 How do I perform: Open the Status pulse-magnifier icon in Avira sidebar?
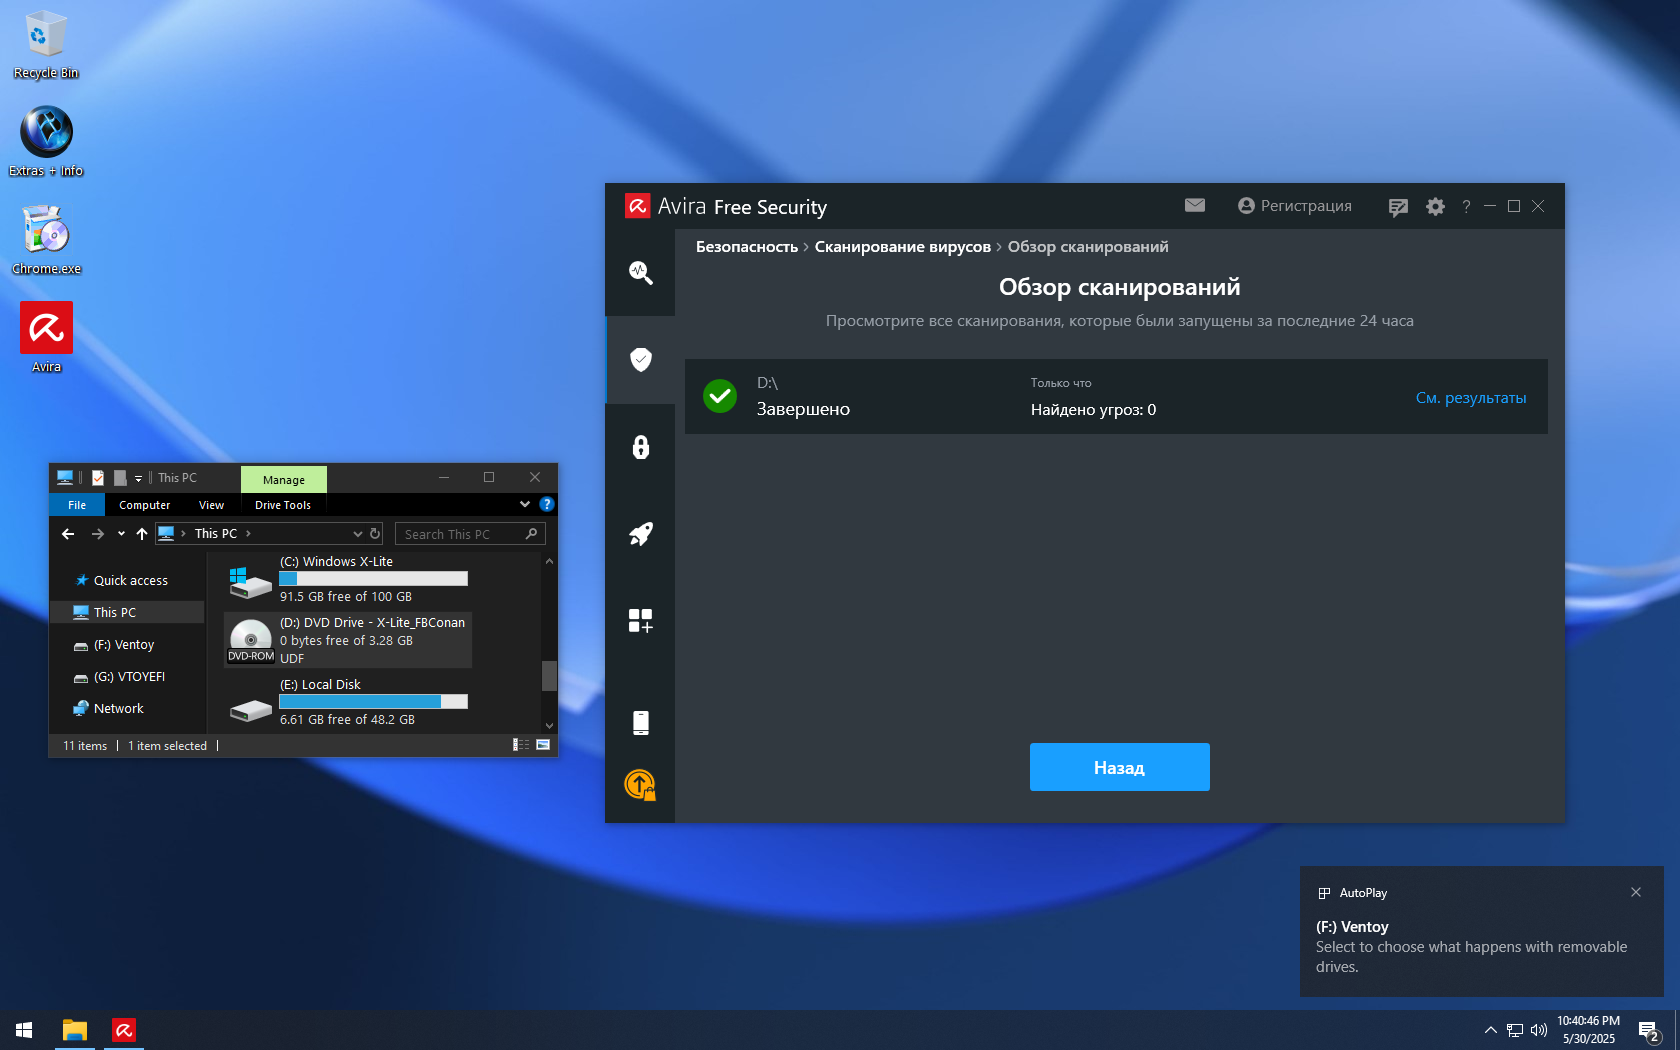(x=640, y=273)
